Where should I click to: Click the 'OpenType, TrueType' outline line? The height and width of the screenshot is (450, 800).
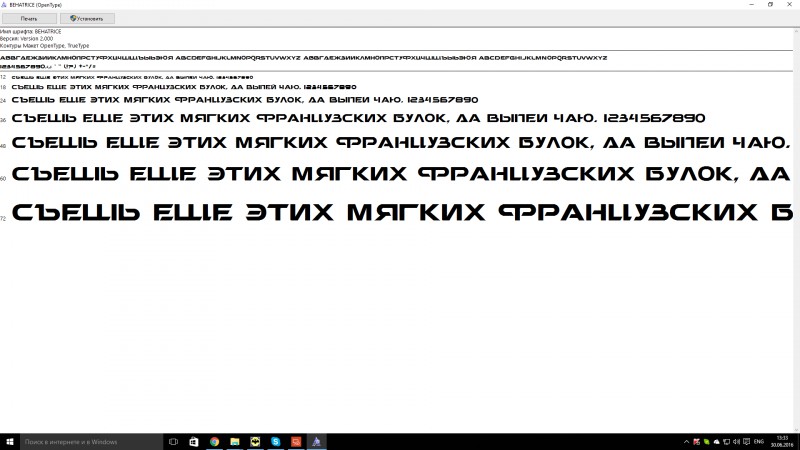[x=44, y=46]
